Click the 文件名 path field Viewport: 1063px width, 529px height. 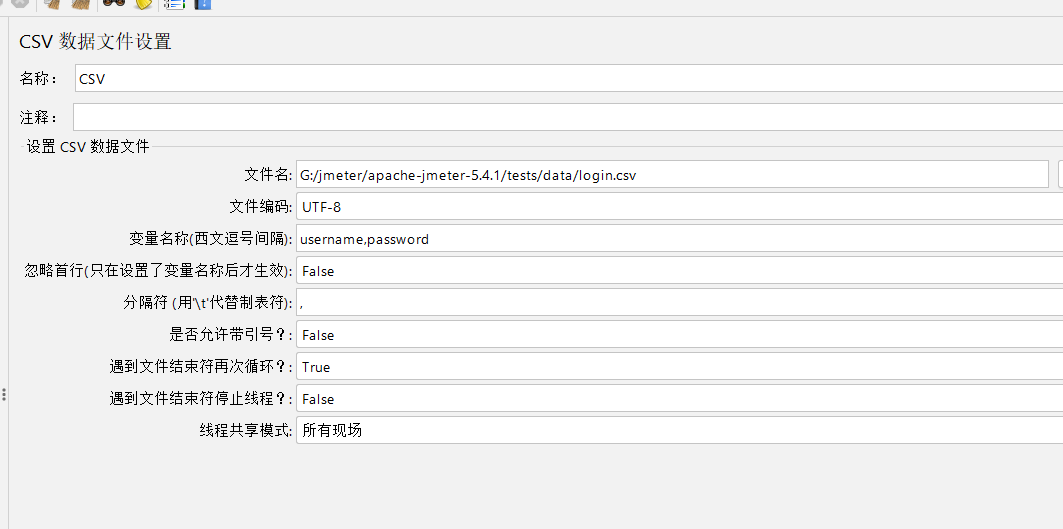click(x=672, y=175)
